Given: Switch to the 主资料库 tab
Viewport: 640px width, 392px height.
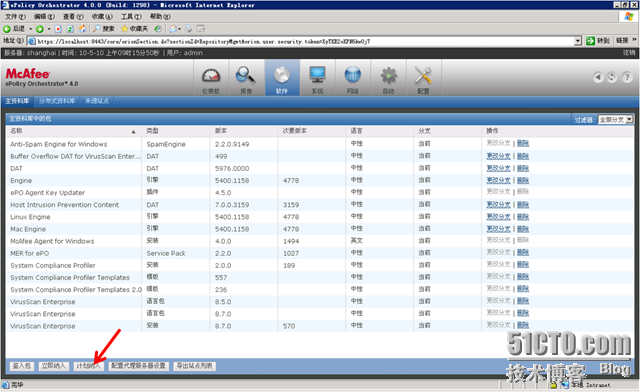Looking at the screenshot, I should pos(18,101).
